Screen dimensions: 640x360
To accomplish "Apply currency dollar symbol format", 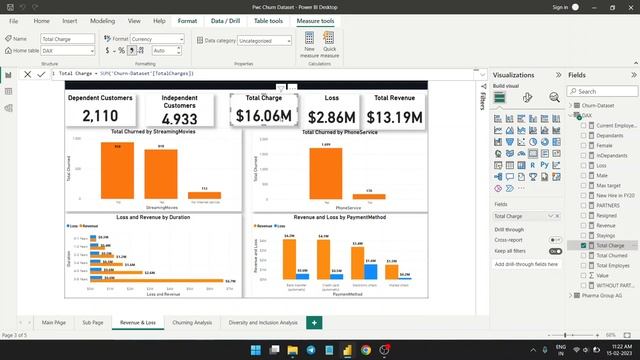I will click(x=107, y=51).
